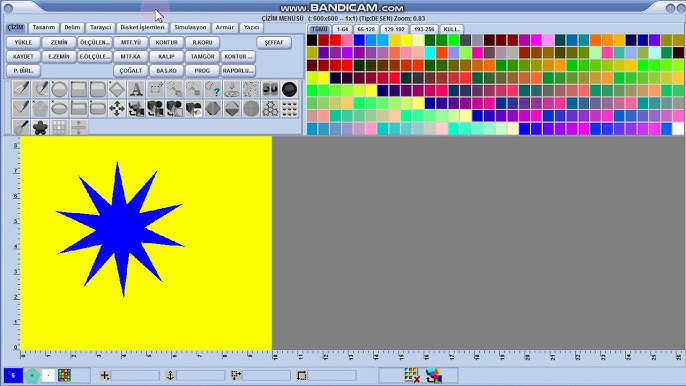Pick the white swatch at palette end
The height and width of the screenshot is (386, 686).
coord(678,129)
